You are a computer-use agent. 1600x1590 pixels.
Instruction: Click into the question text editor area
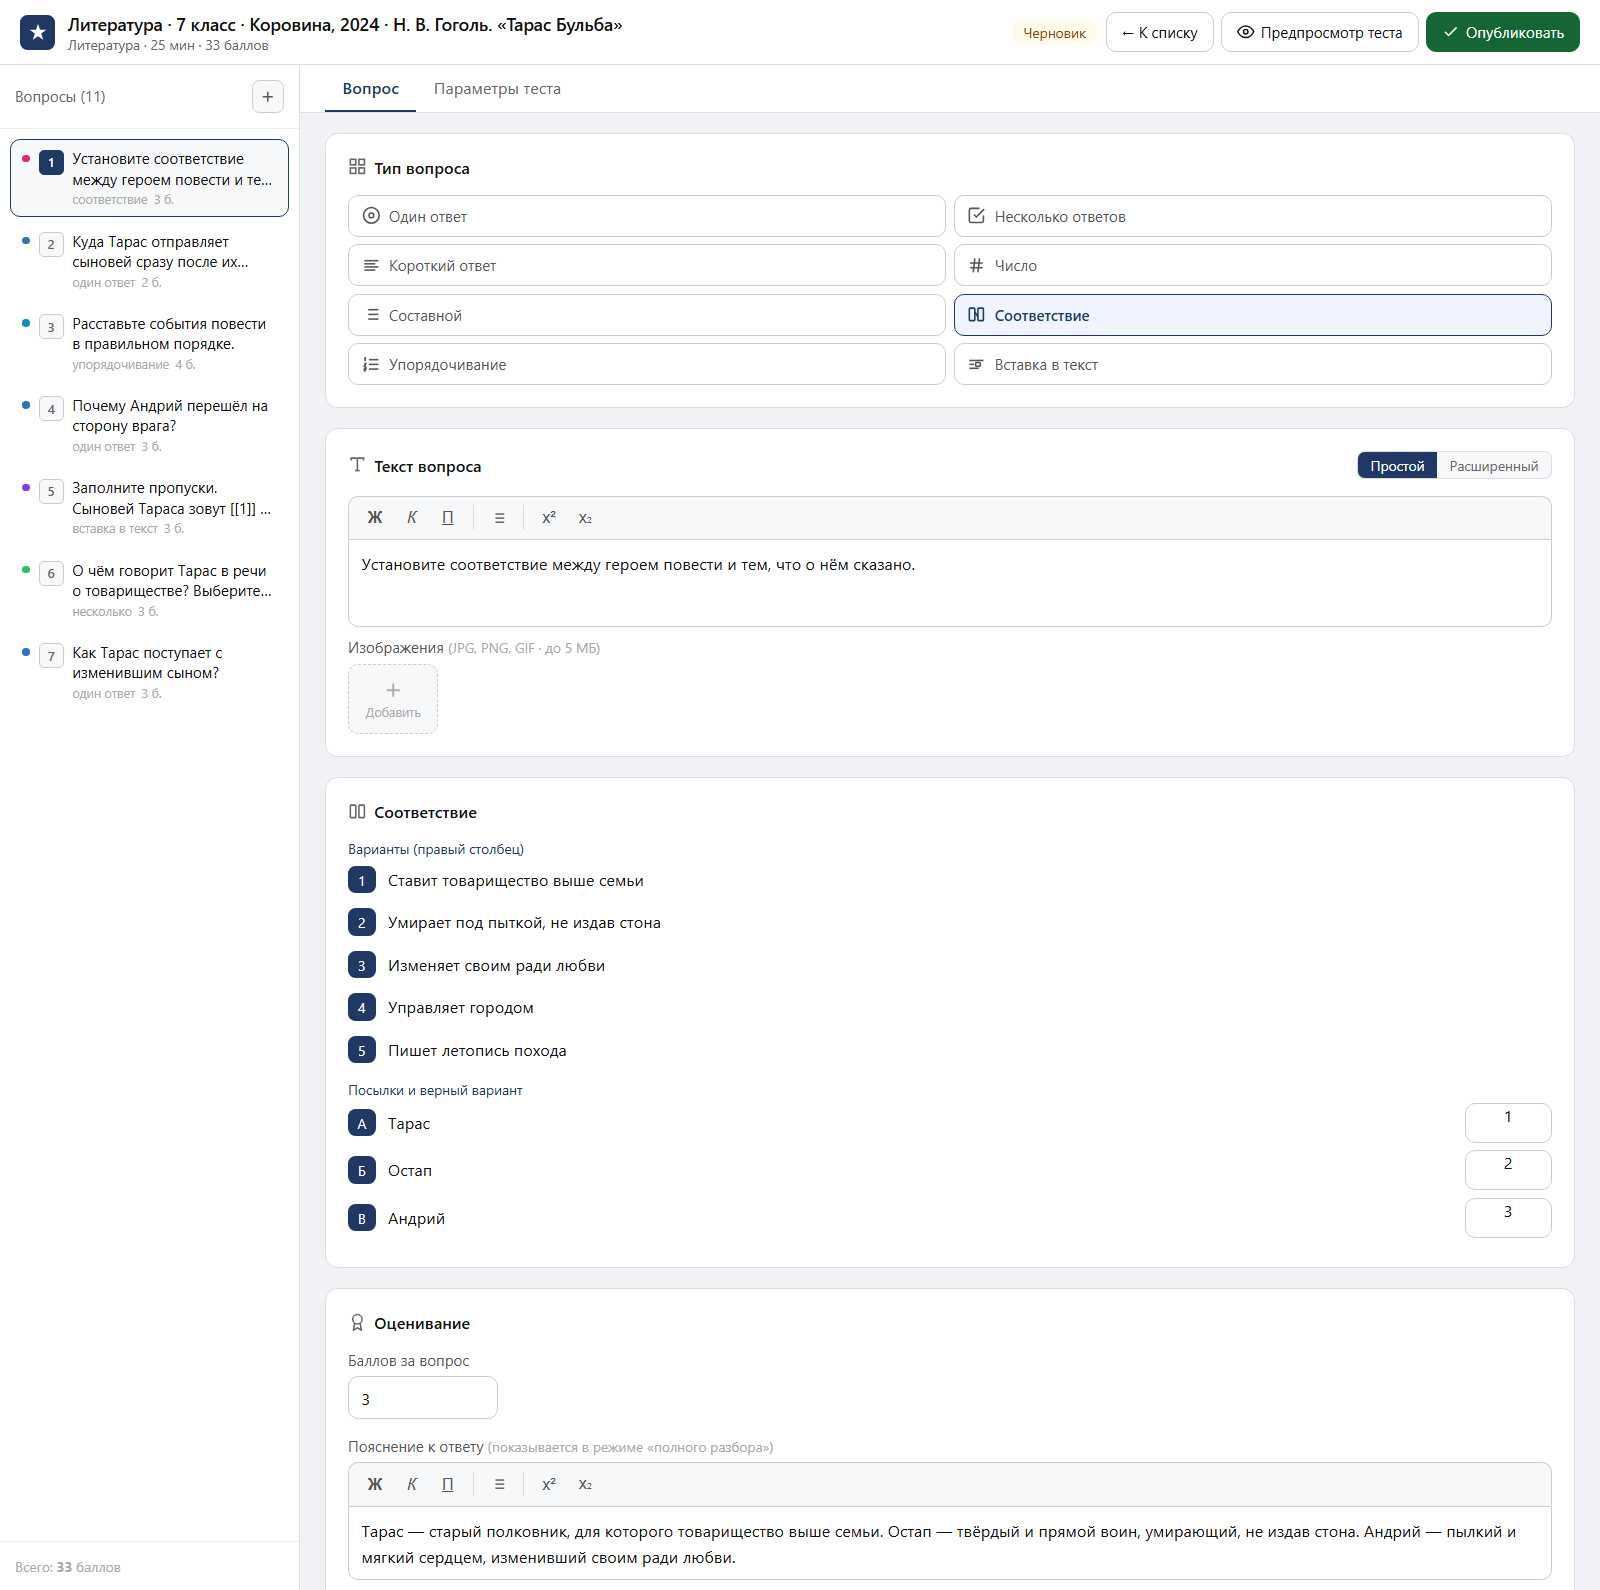[949, 583]
